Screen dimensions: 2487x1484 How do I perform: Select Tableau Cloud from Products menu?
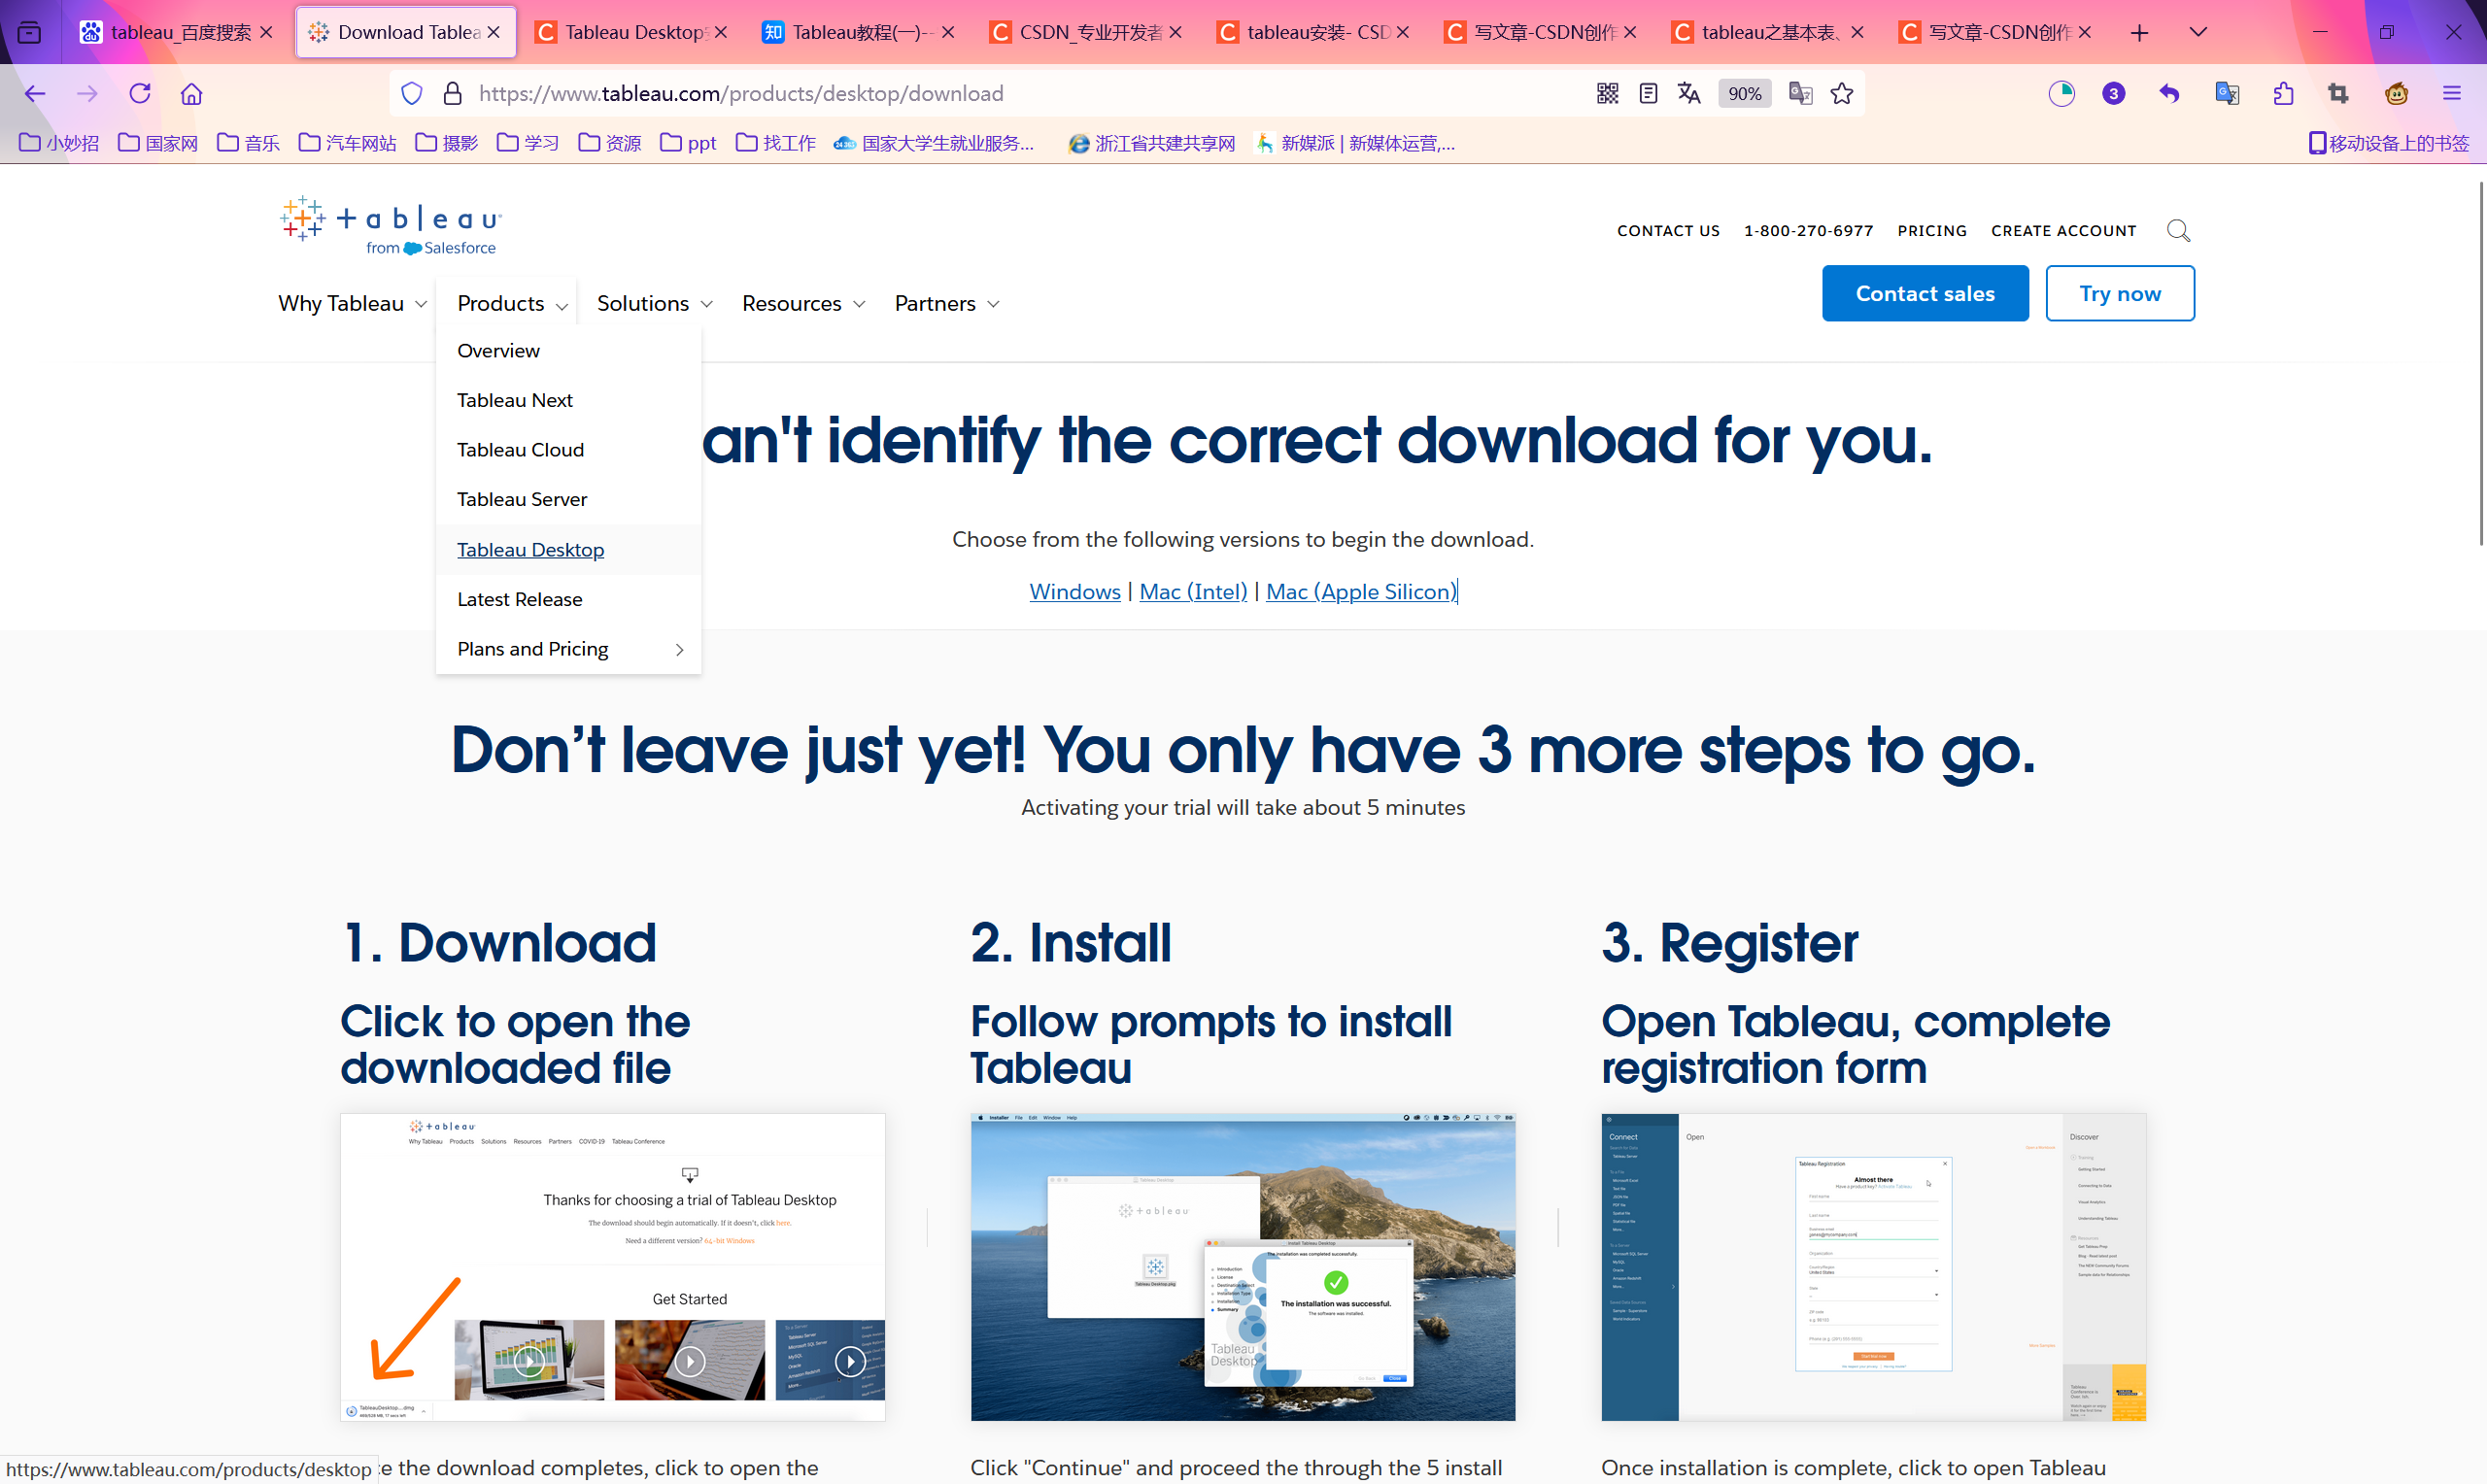tap(520, 450)
